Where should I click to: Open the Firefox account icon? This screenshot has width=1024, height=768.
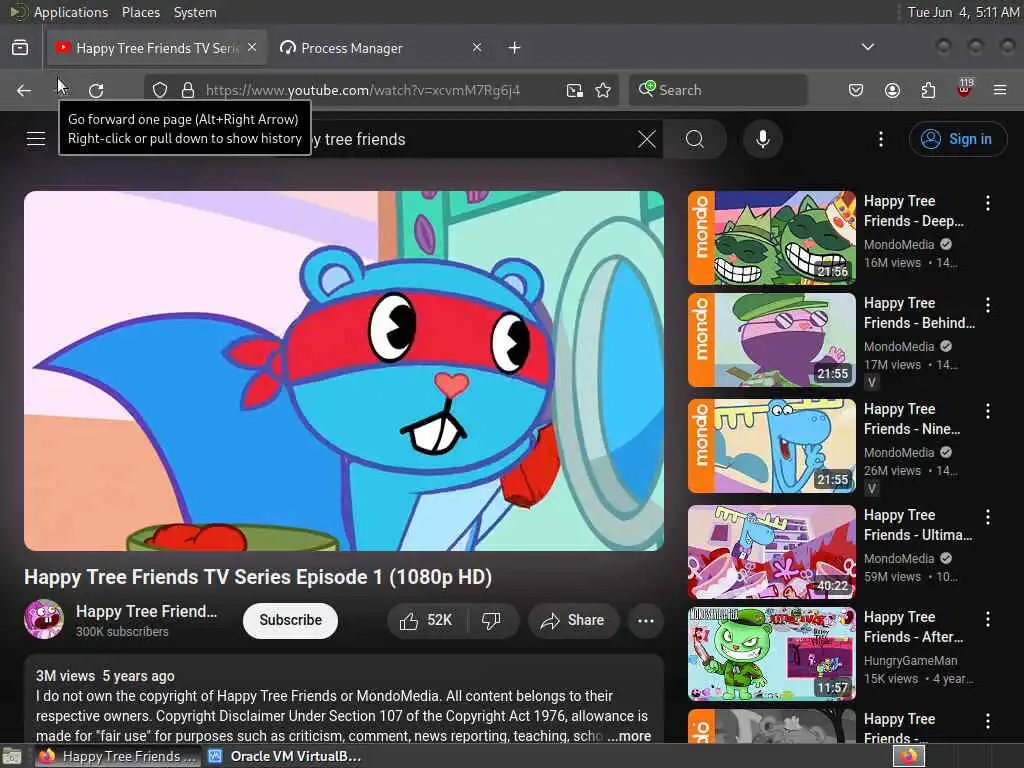[892, 90]
